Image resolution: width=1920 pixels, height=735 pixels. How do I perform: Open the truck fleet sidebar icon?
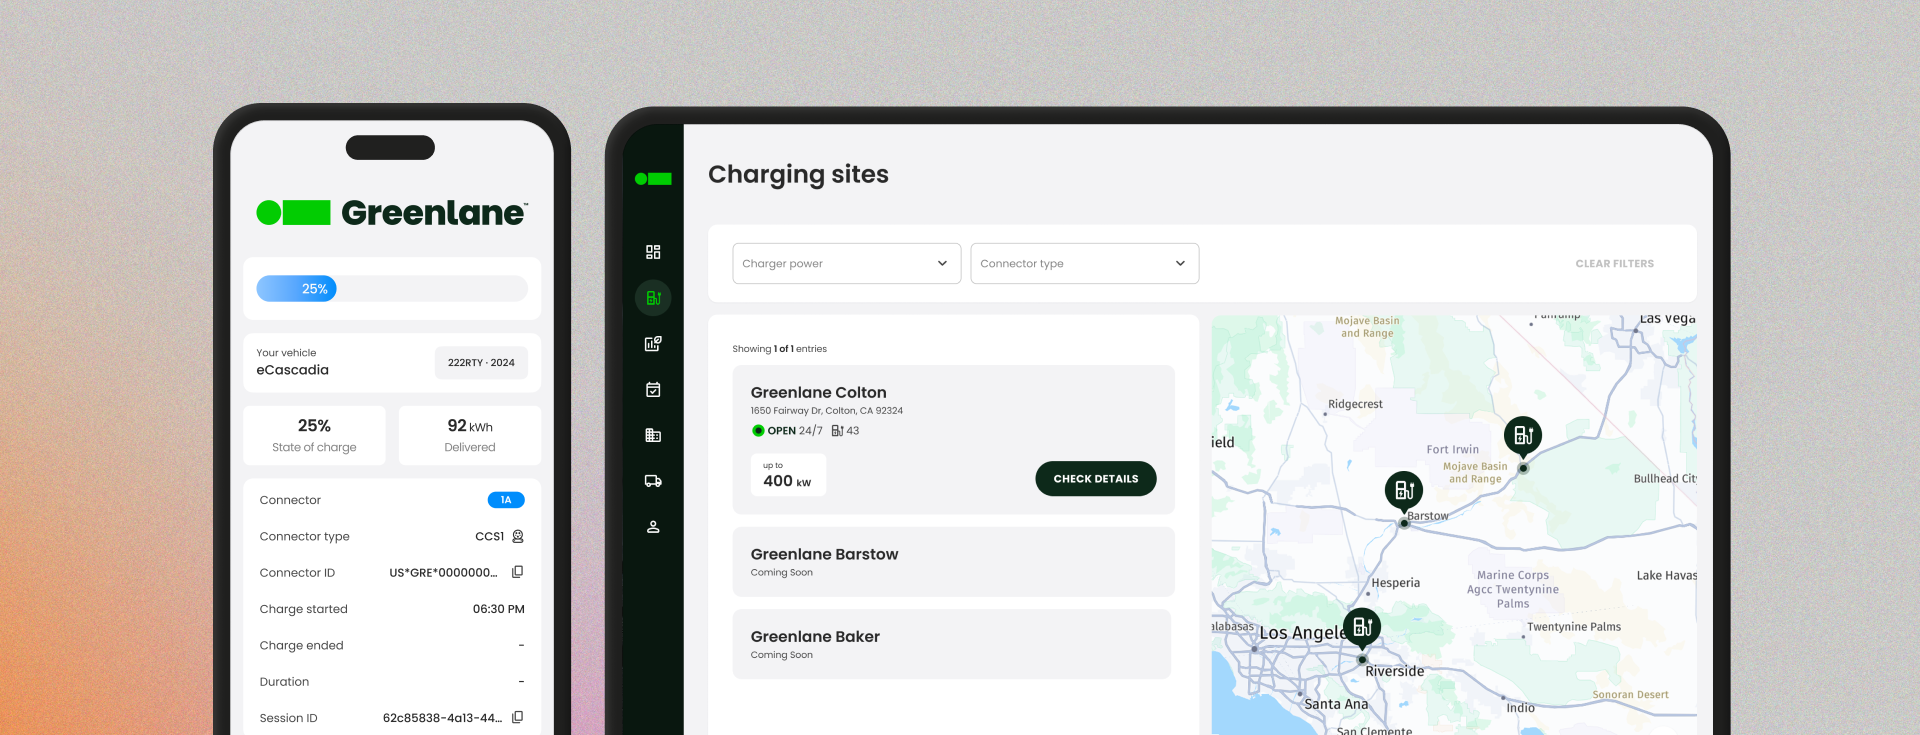pyautogui.click(x=653, y=481)
